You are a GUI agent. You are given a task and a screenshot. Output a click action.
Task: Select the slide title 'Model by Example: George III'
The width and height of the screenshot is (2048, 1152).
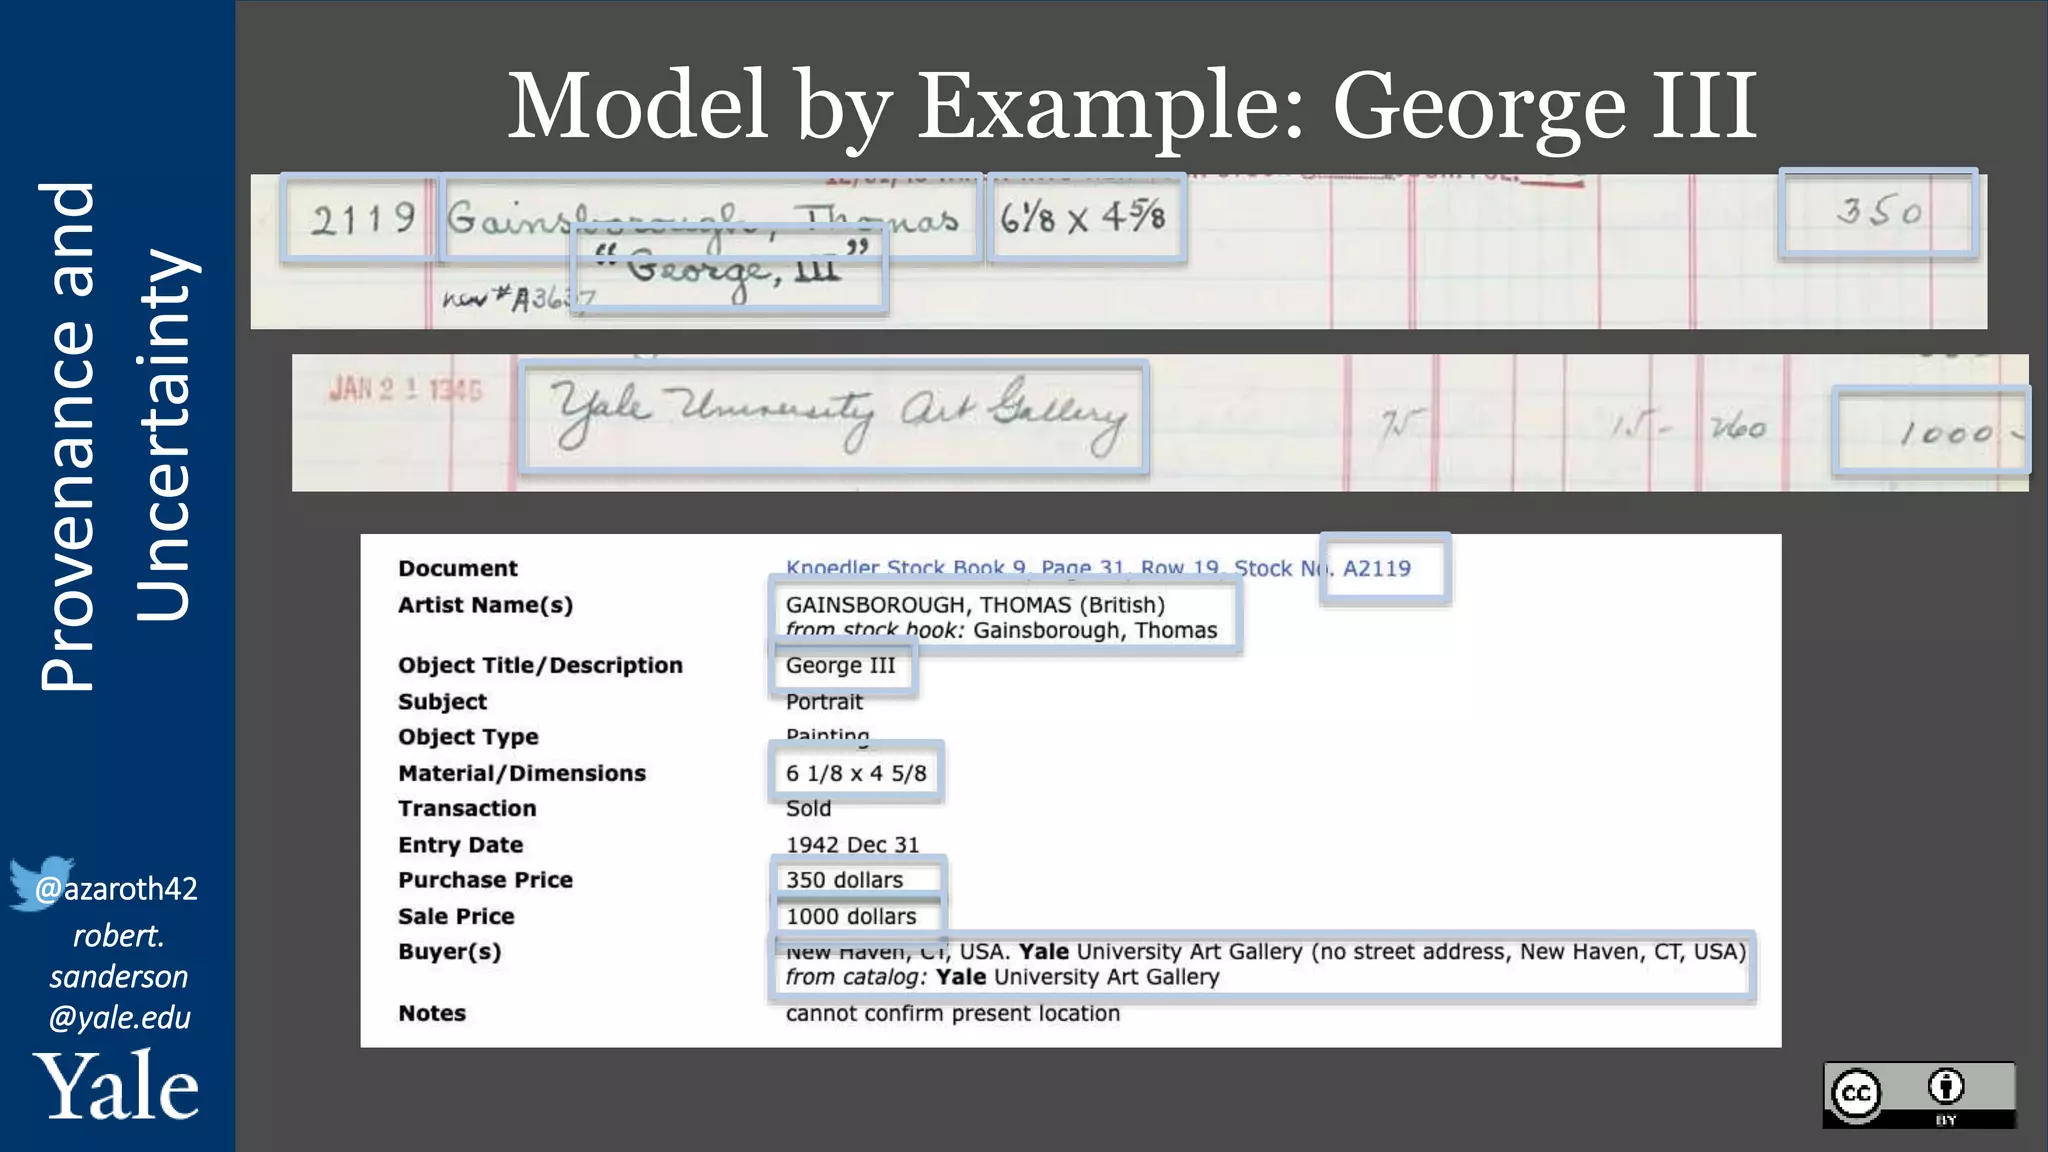(x=1132, y=106)
